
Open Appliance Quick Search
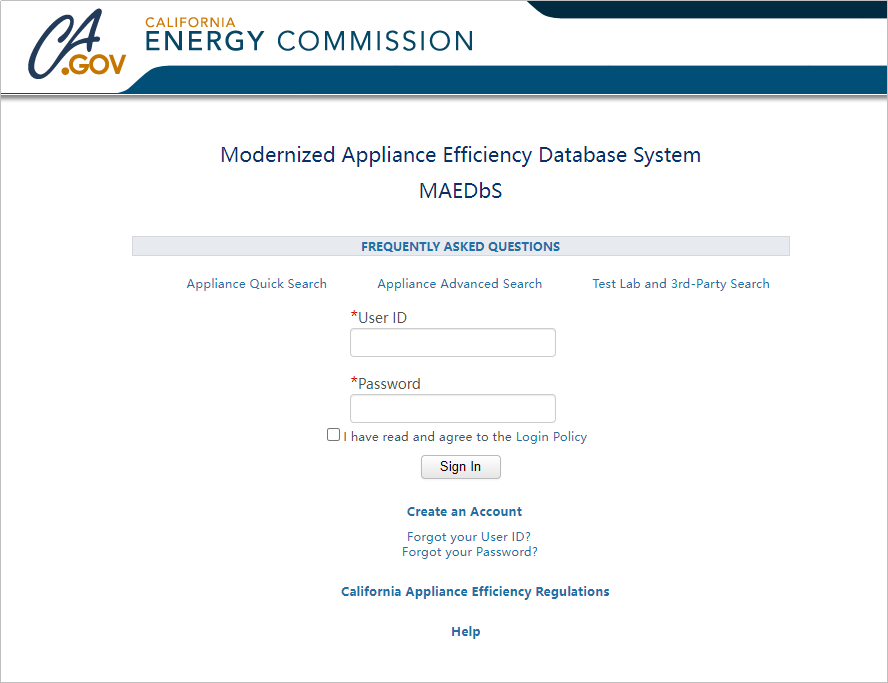click(x=256, y=284)
